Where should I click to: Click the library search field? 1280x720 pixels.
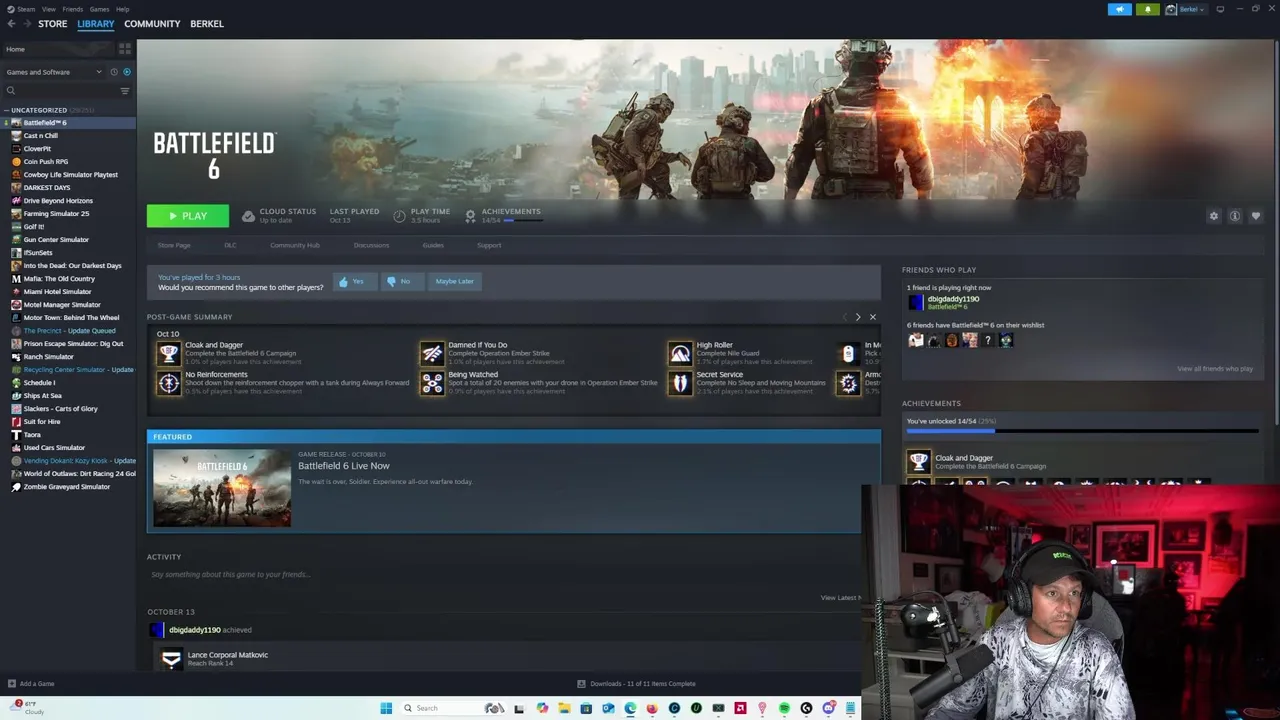pos(60,91)
